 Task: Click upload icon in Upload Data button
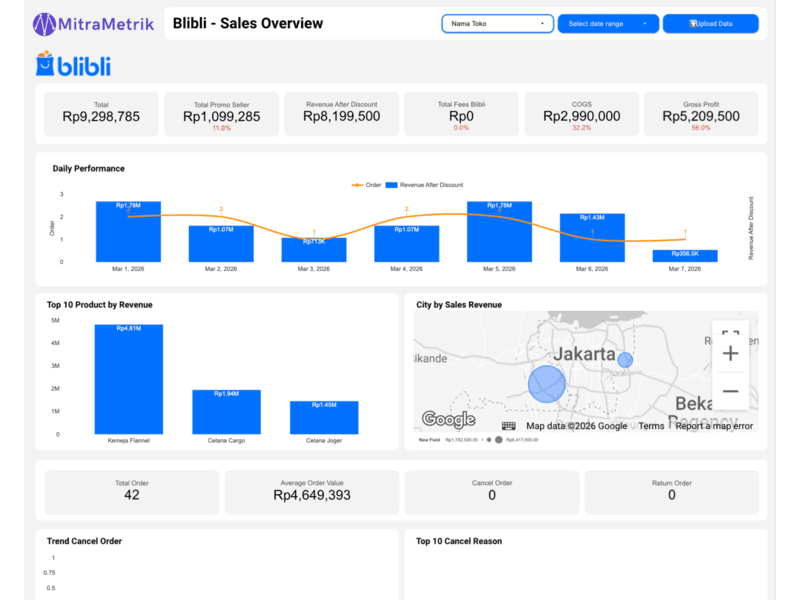(x=693, y=23)
